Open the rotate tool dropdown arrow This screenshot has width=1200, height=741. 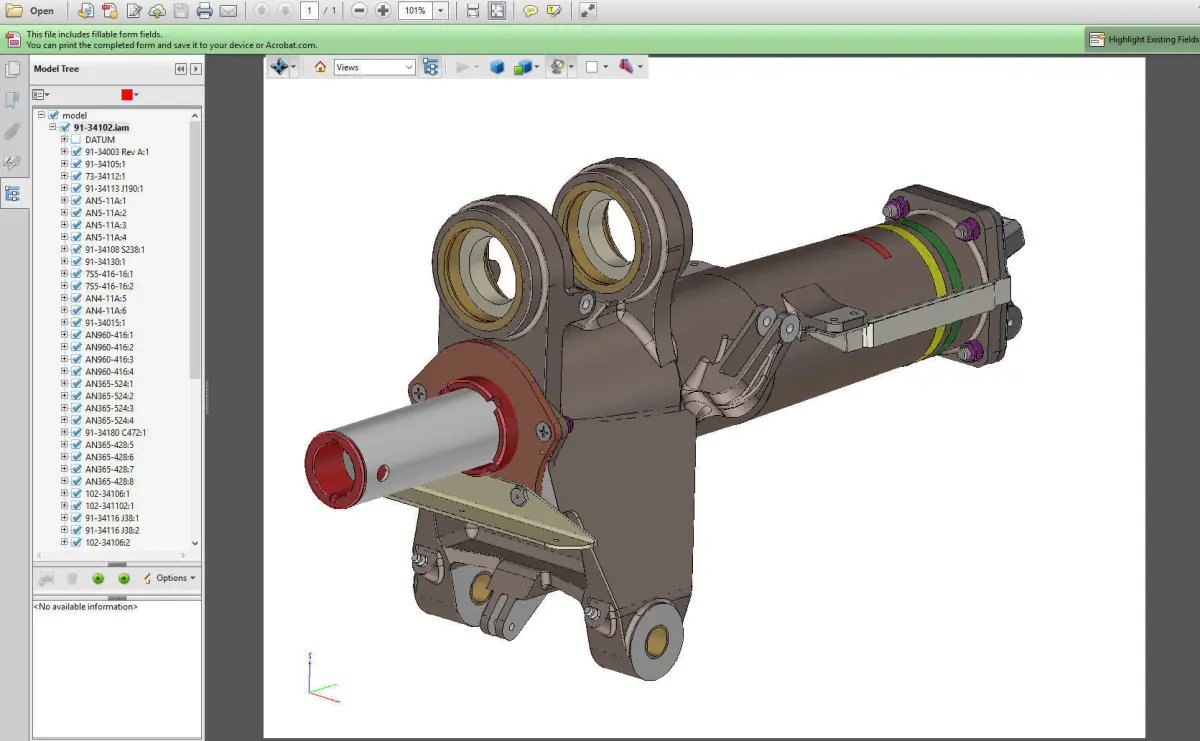[x=294, y=67]
